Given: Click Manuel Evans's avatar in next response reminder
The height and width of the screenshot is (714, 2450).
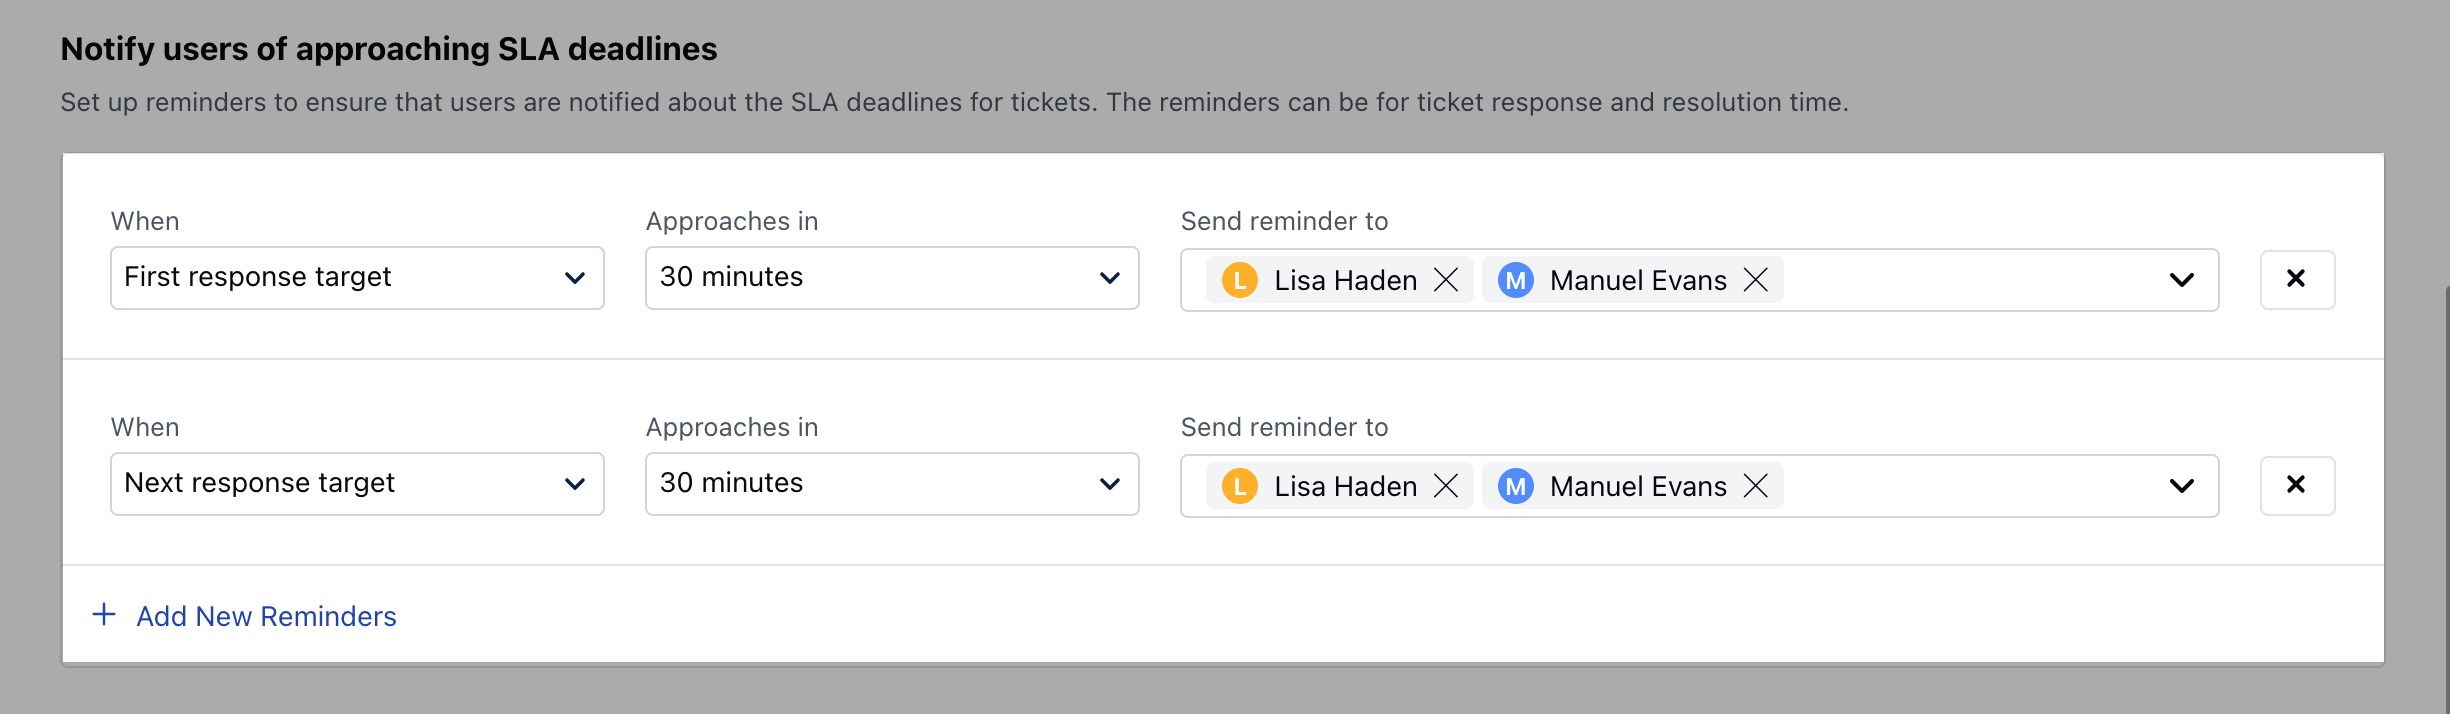Looking at the screenshot, I should click(1516, 486).
